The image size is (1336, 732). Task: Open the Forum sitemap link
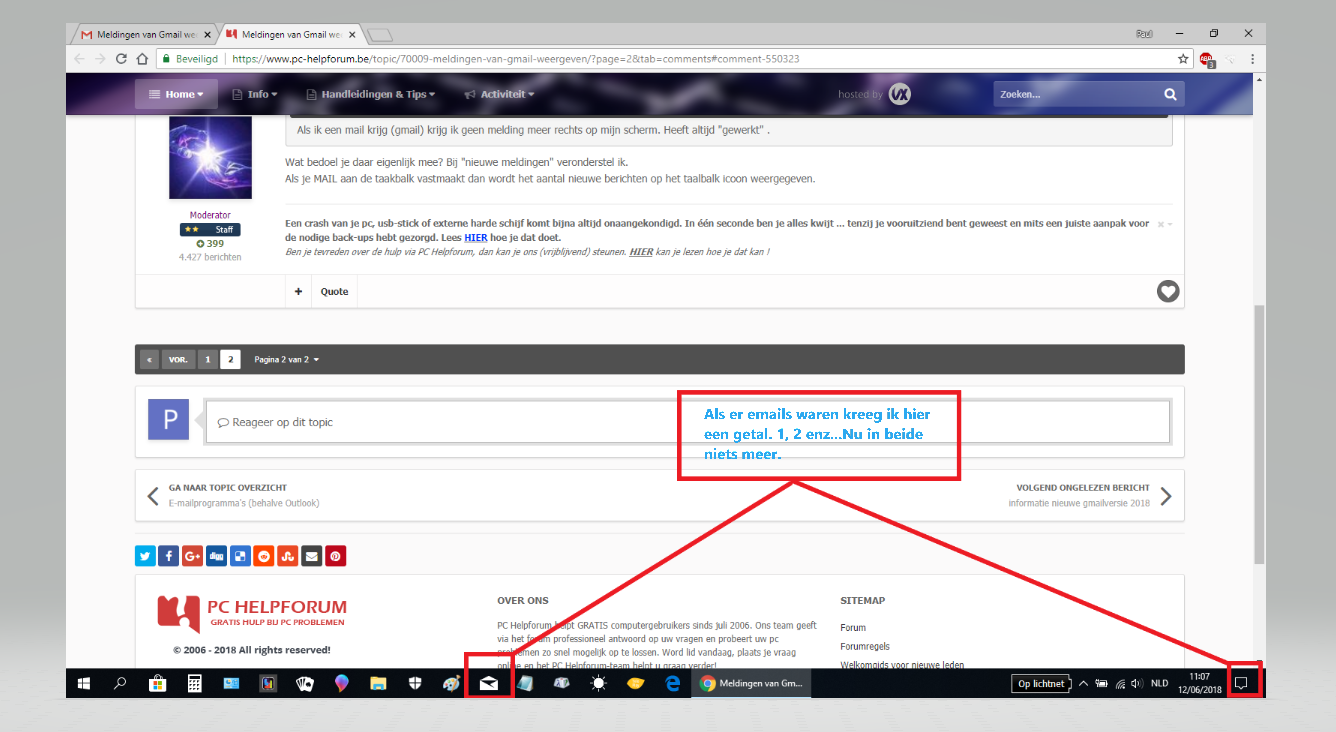click(x=853, y=628)
